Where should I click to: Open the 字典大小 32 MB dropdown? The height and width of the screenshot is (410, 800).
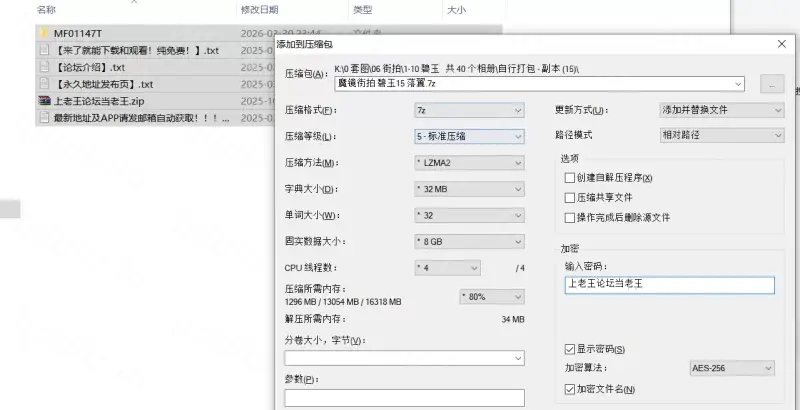(x=469, y=189)
